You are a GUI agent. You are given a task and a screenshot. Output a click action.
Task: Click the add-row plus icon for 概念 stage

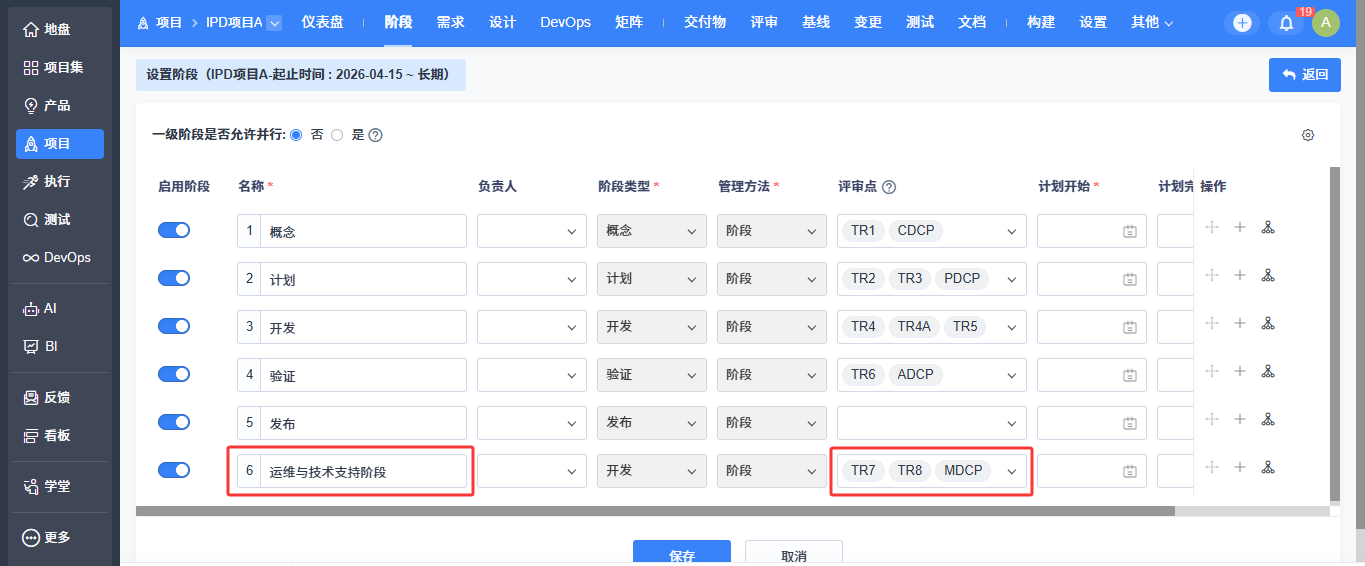pyautogui.click(x=1240, y=227)
